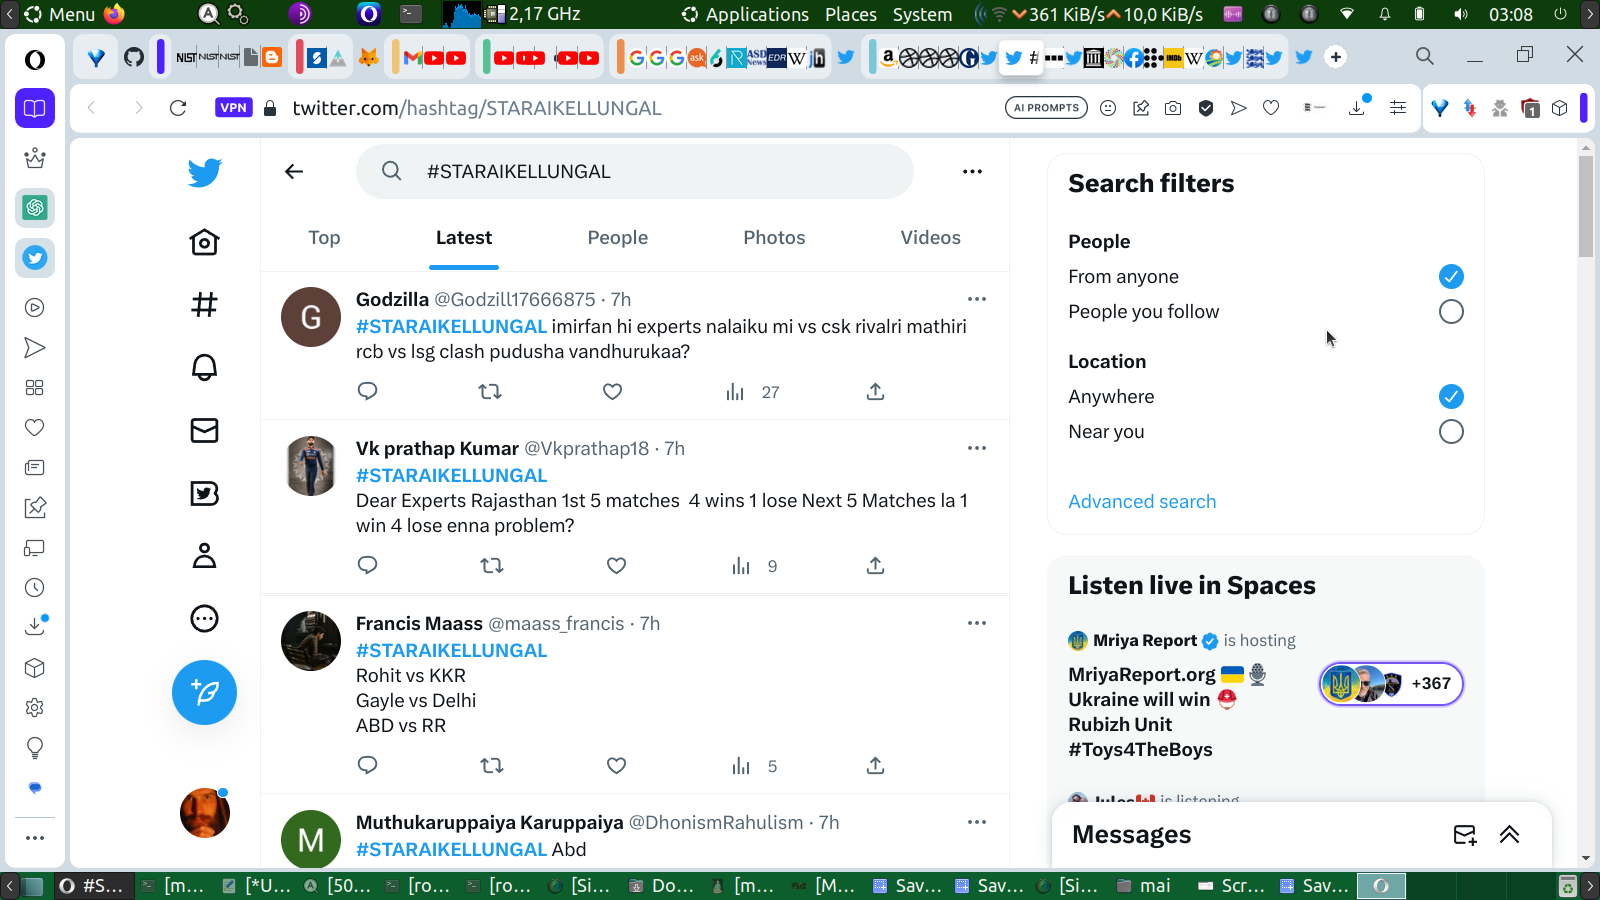Click the Advanced search link
This screenshot has width=1600, height=900.
(1142, 502)
